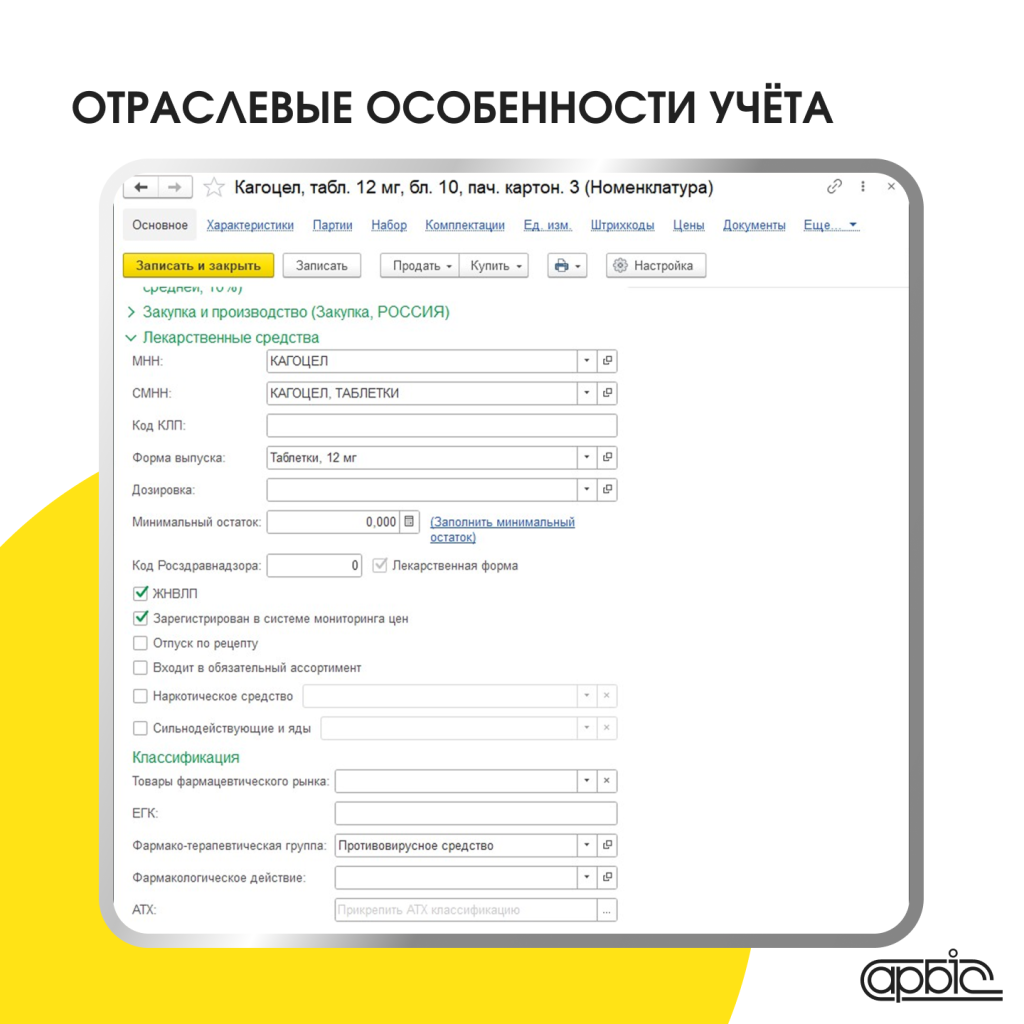Go forward with the right arrow button
Image resolution: width=1024 pixels, height=1024 pixels.
pos(174,187)
